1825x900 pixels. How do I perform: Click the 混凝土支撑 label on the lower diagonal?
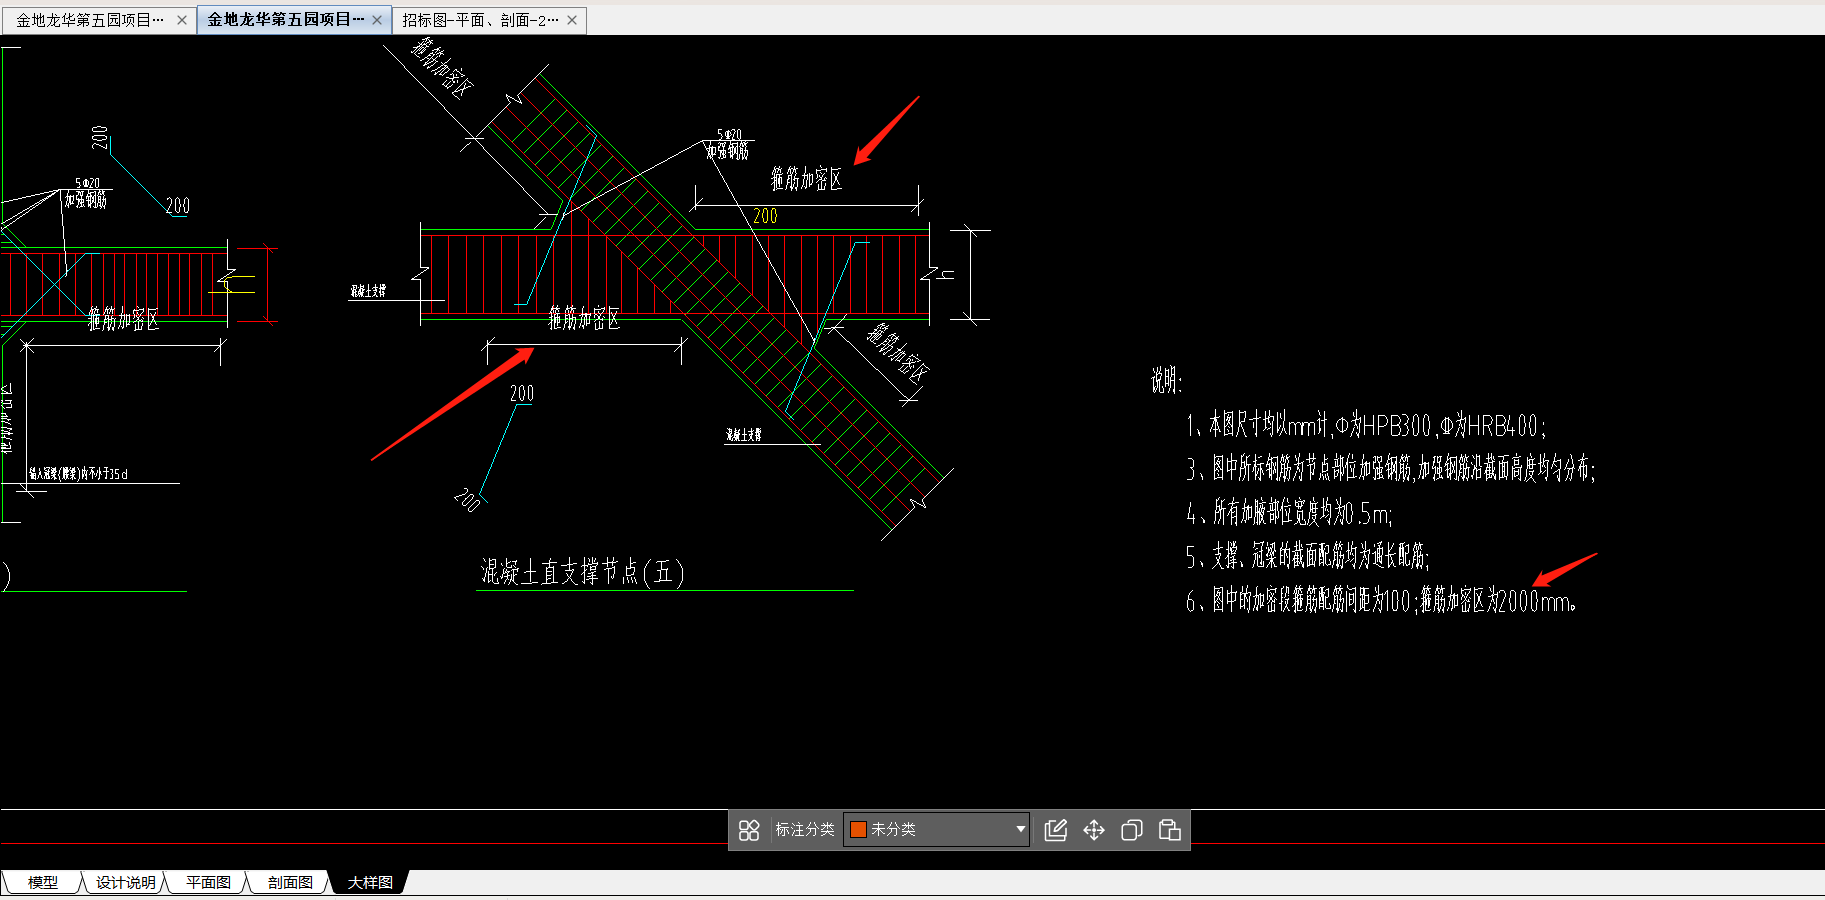pos(744,435)
